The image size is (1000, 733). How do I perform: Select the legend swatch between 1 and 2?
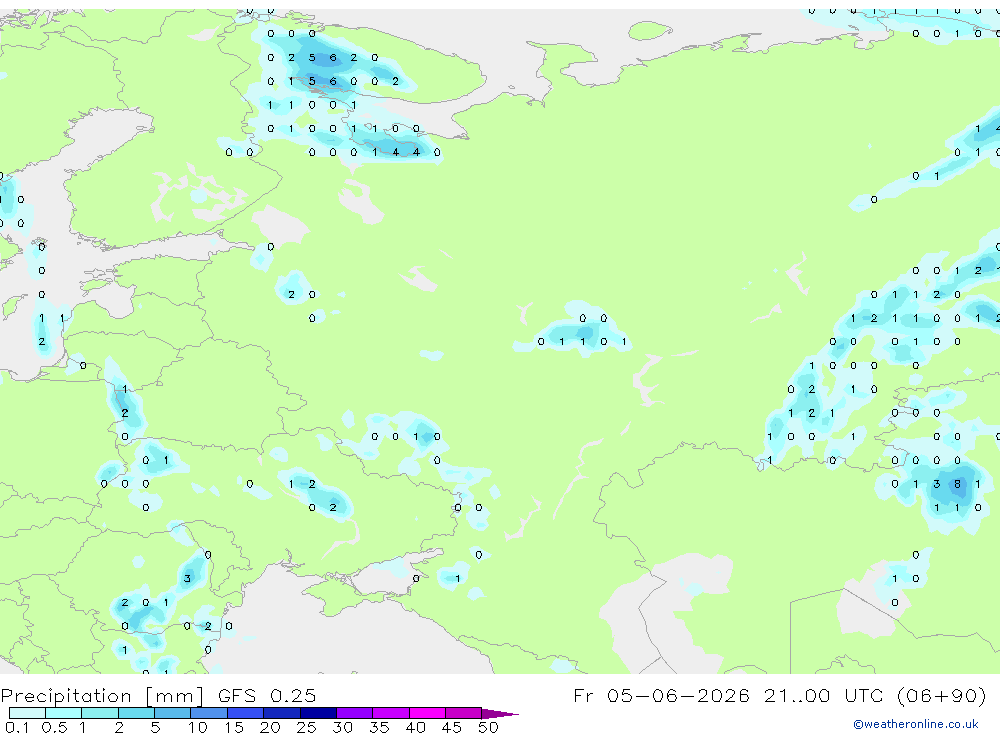coord(100,713)
